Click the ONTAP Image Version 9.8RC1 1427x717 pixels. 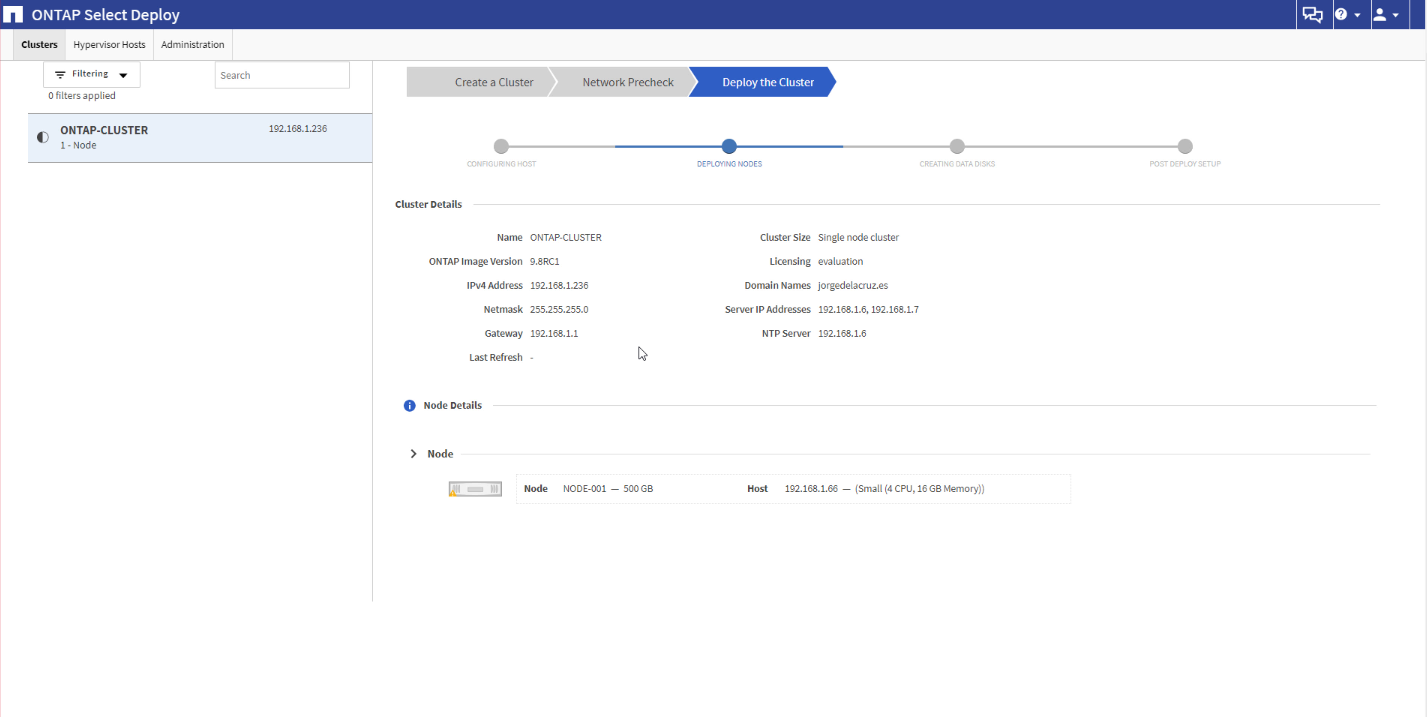pyautogui.click(x=547, y=262)
